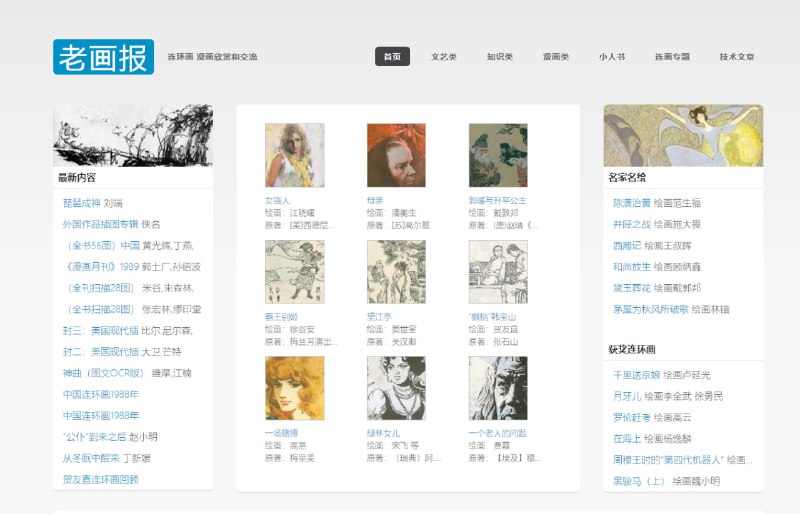Go to the 首页 tab

click(392, 57)
